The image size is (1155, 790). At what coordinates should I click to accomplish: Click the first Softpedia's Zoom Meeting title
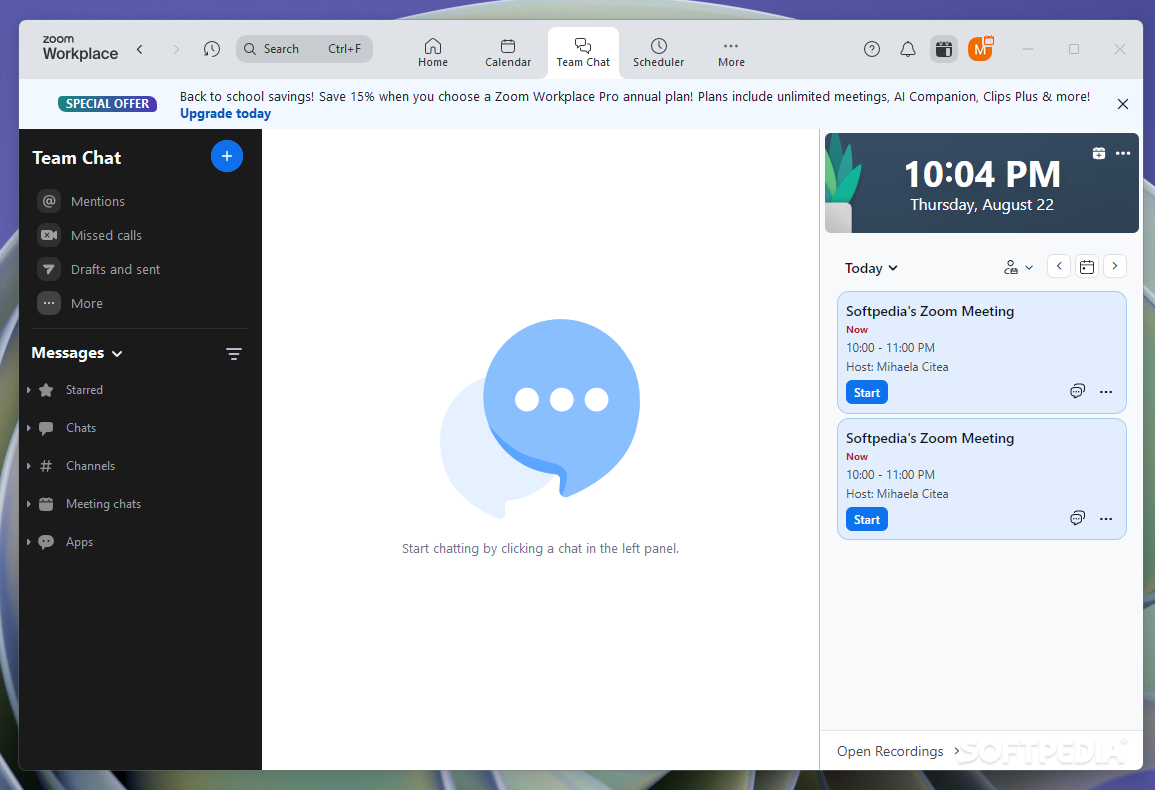tap(930, 311)
